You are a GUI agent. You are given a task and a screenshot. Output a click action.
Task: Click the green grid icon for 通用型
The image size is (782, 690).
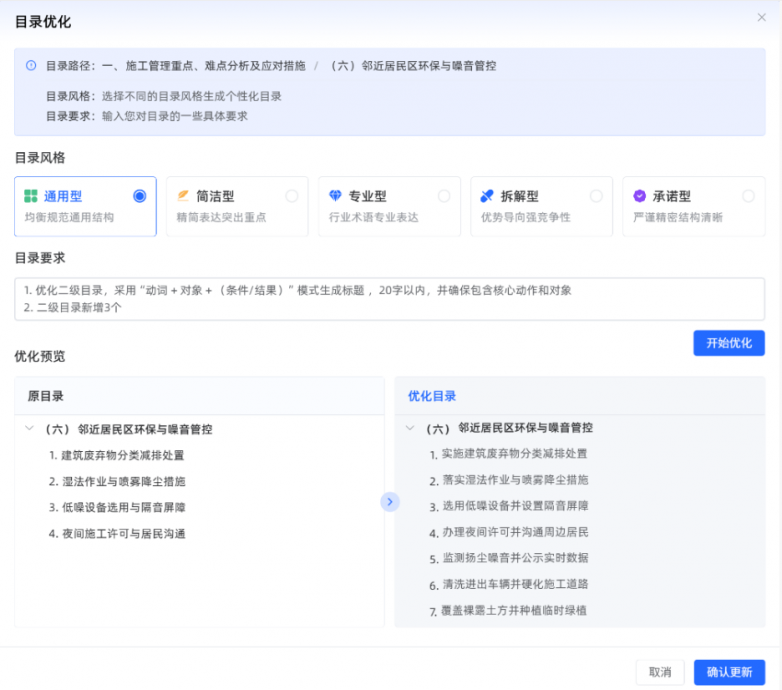[x=31, y=196]
